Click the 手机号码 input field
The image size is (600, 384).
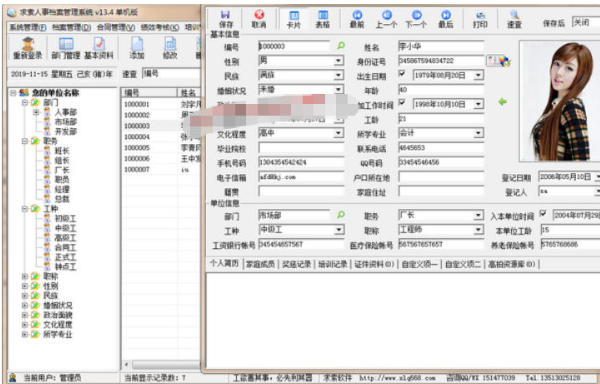click(301, 163)
